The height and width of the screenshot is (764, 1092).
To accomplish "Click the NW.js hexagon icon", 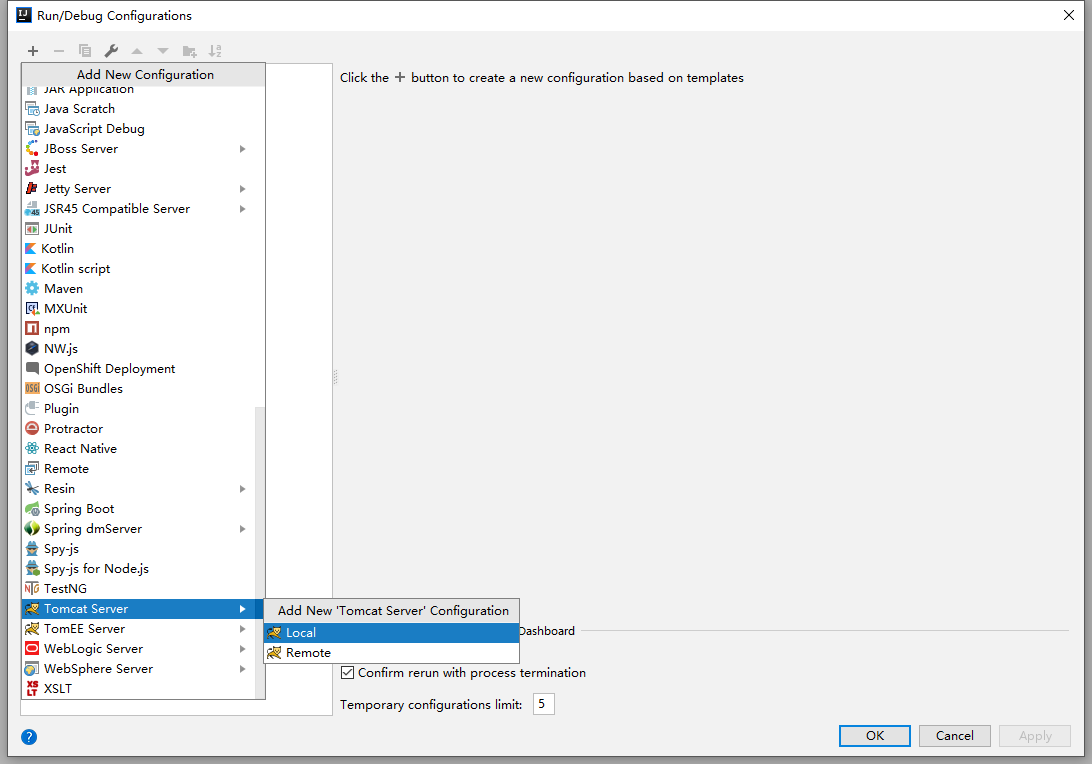I will [32, 348].
